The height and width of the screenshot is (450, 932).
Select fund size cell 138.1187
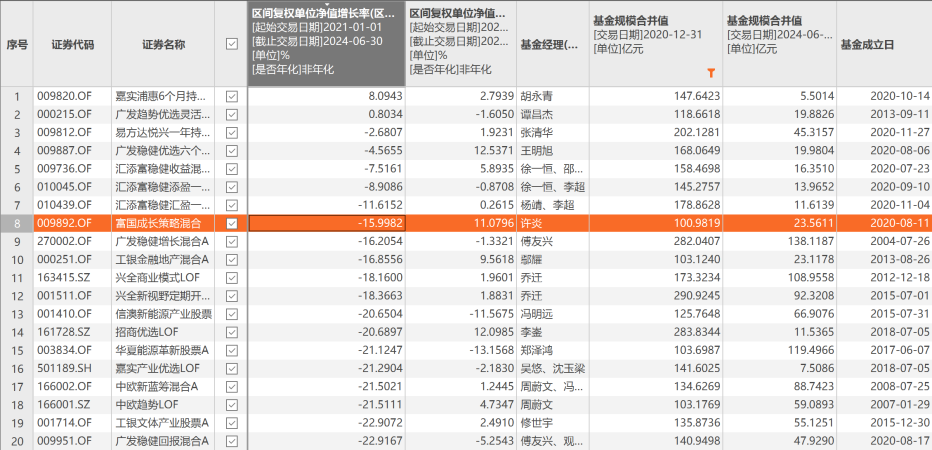780,241
